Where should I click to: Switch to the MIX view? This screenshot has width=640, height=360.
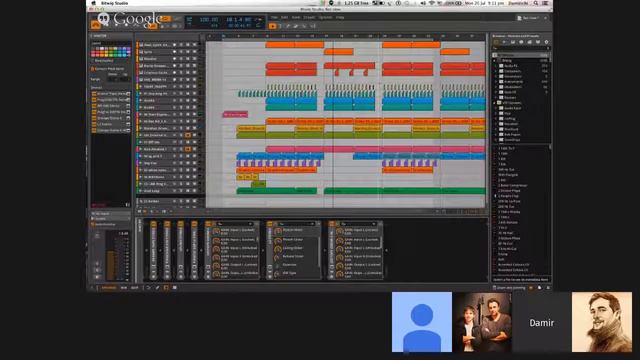click(x=124, y=288)
